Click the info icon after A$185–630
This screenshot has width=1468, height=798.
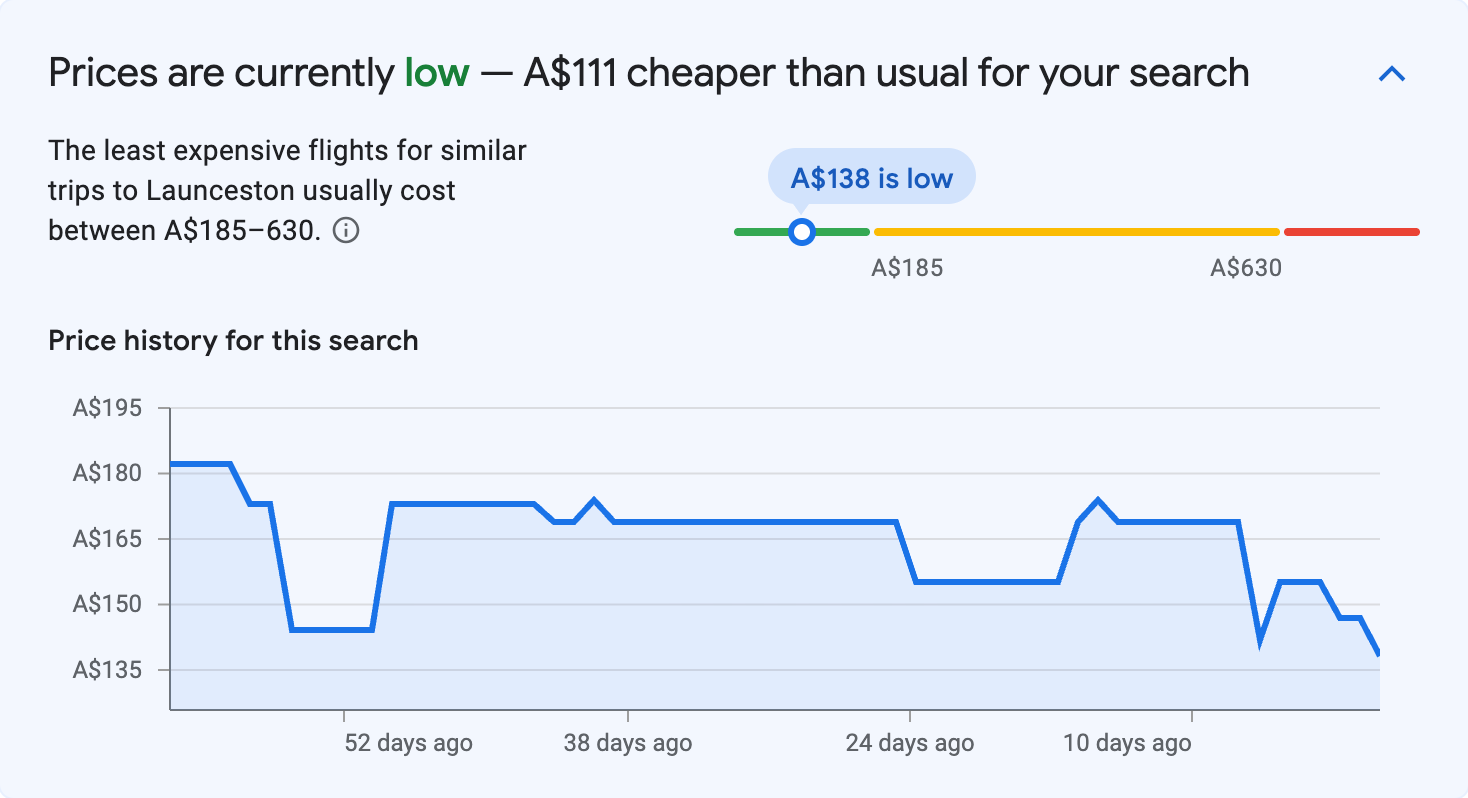(345, 231)
